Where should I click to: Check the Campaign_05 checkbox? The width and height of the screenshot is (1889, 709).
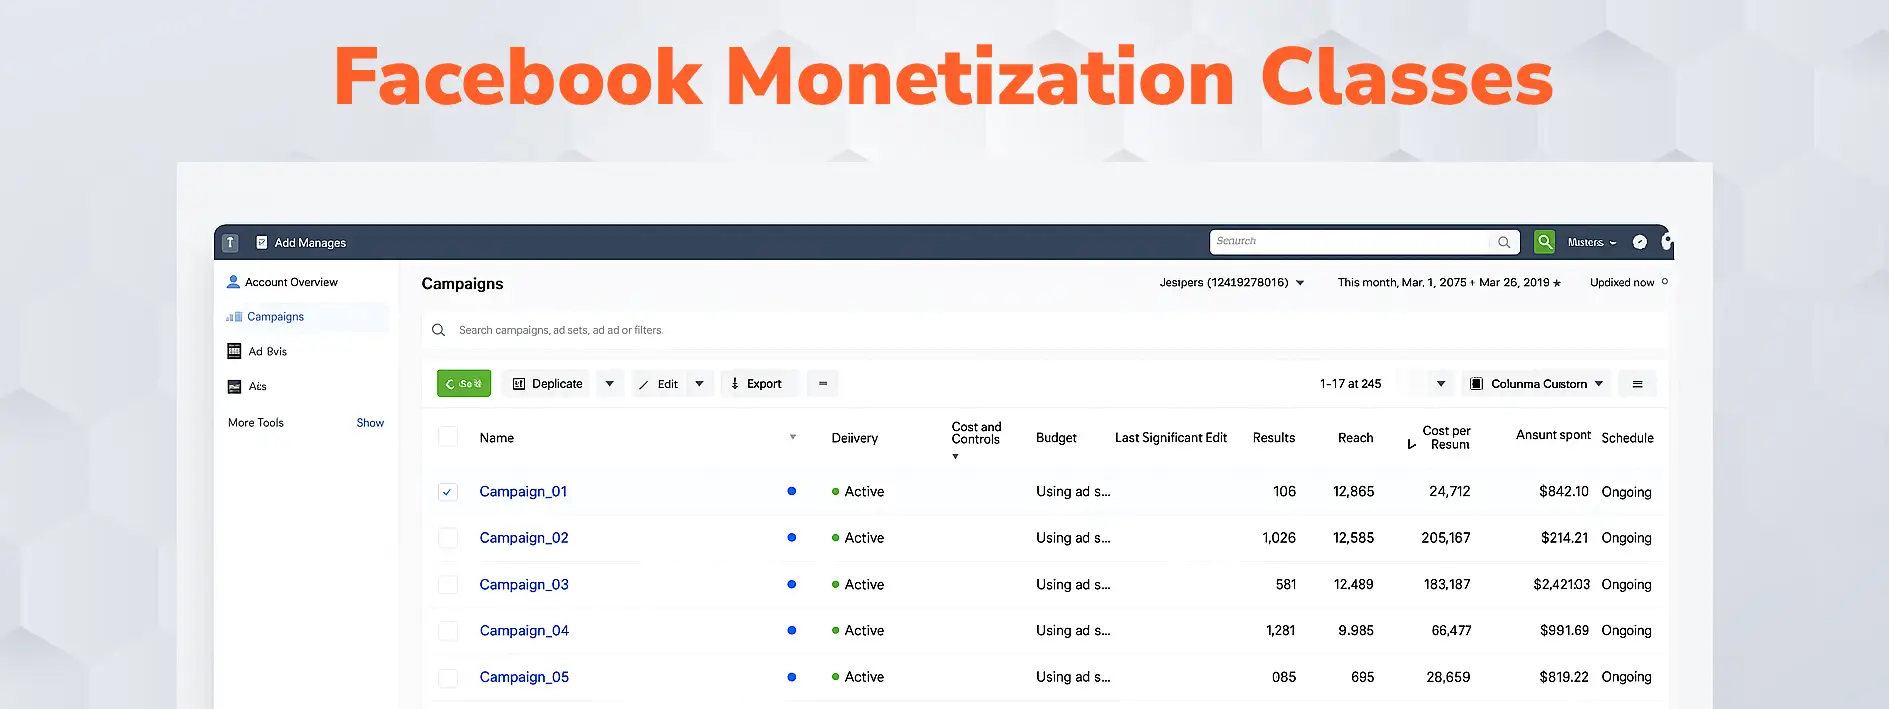coord(448,677)
